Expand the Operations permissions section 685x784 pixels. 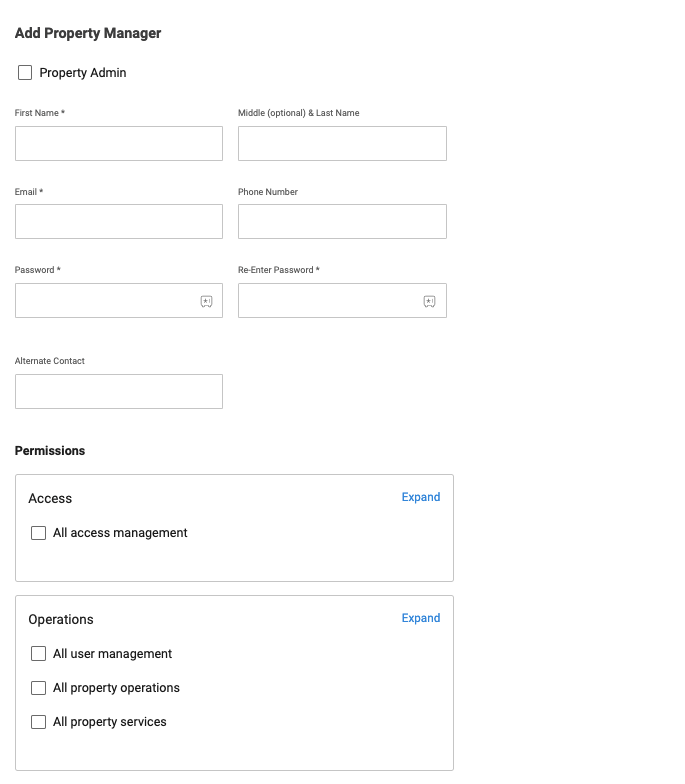pos(420,618)
